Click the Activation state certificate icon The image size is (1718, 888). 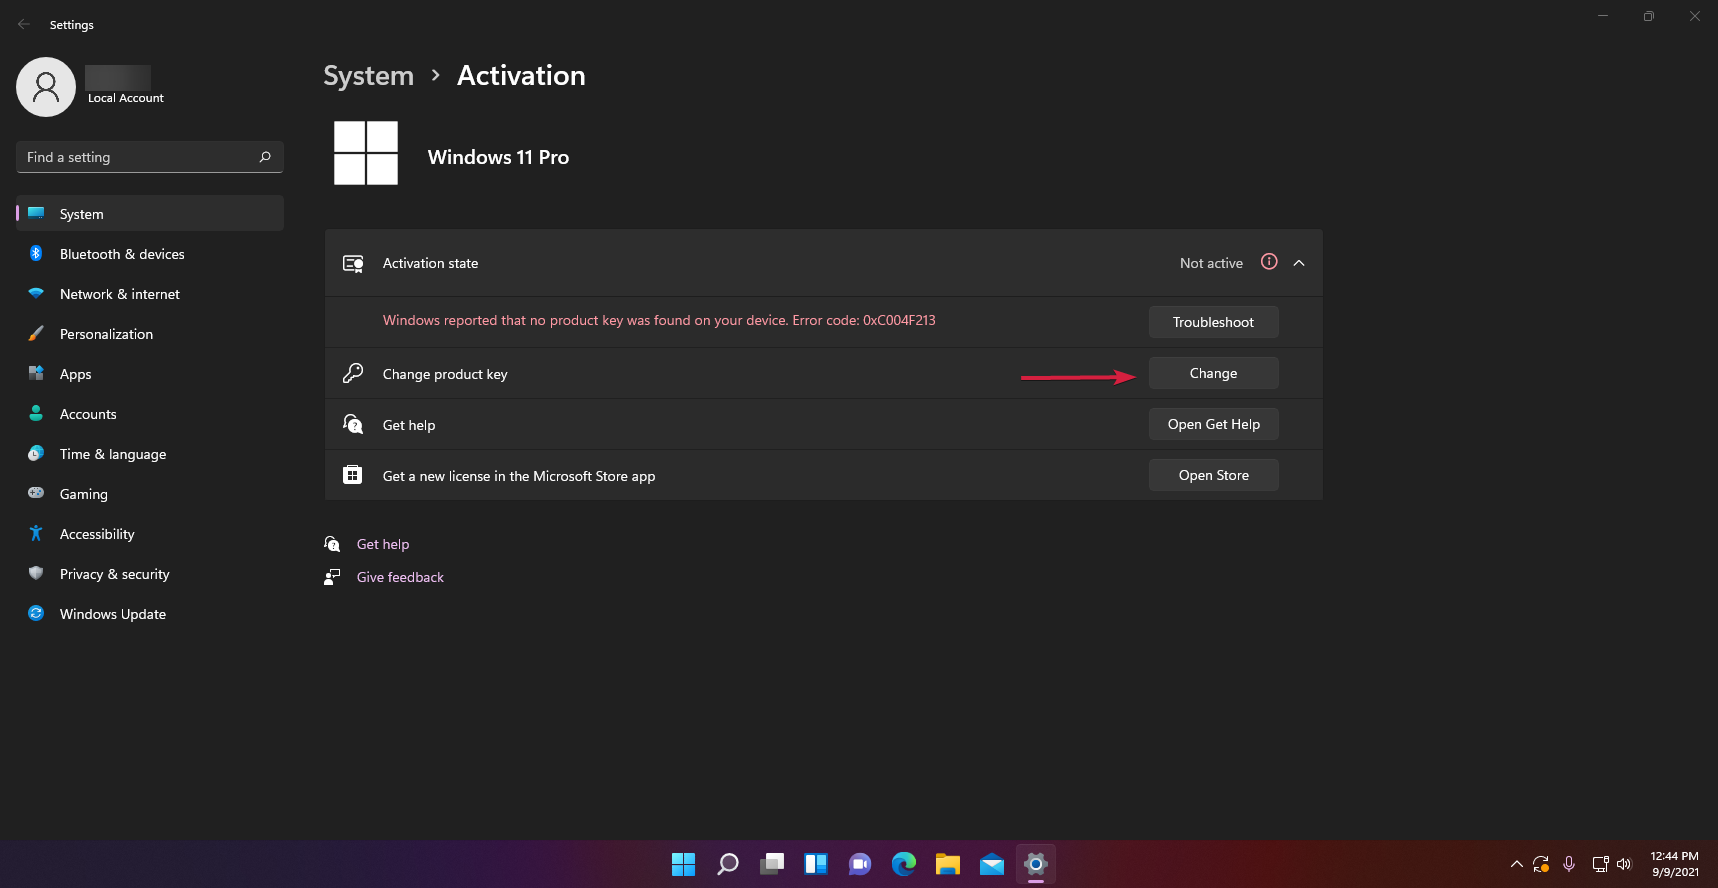pyautogui.click(x=353, y=263)
